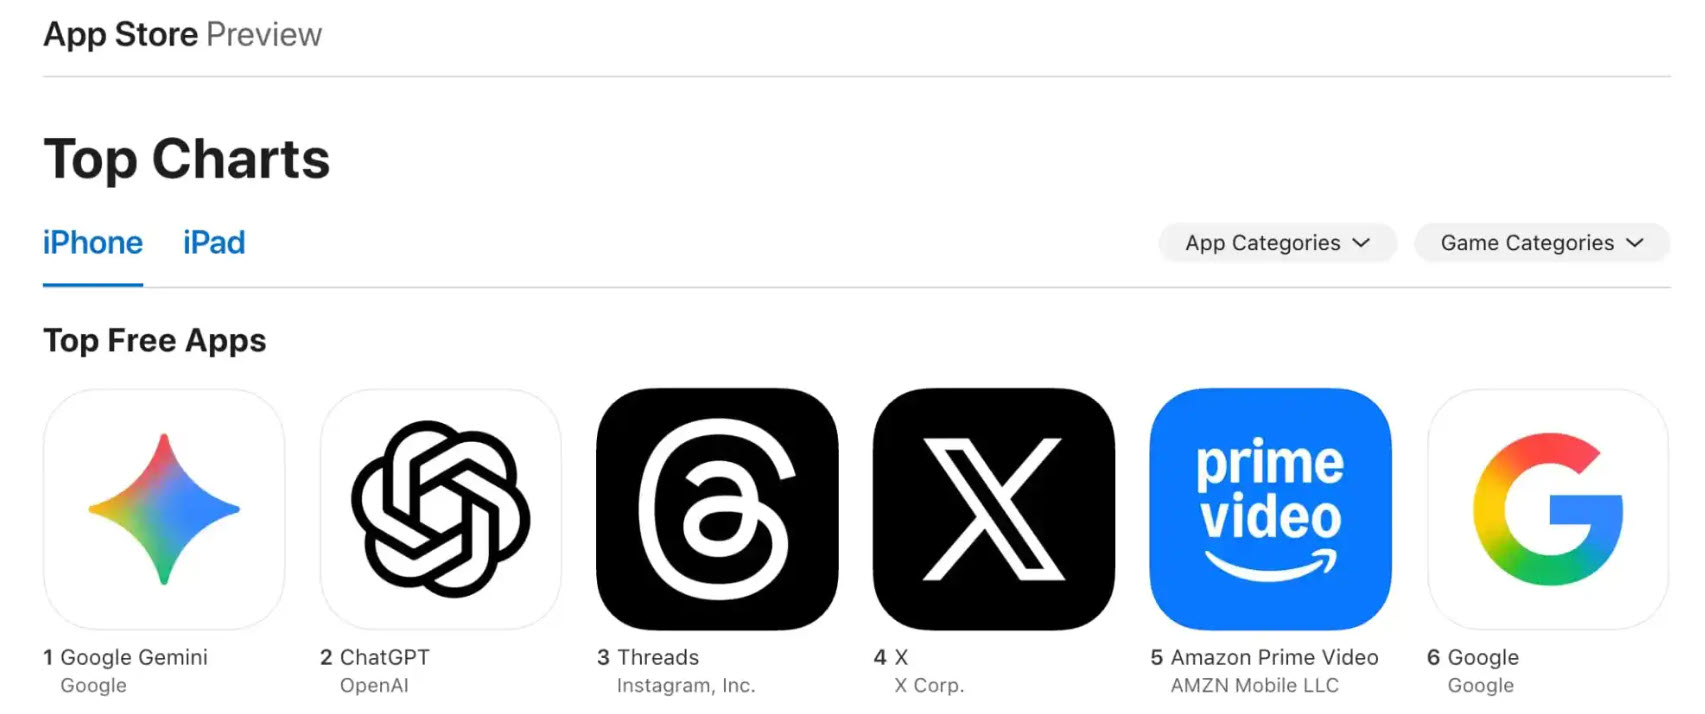Expand the Game Categories dropdown

1542,243
